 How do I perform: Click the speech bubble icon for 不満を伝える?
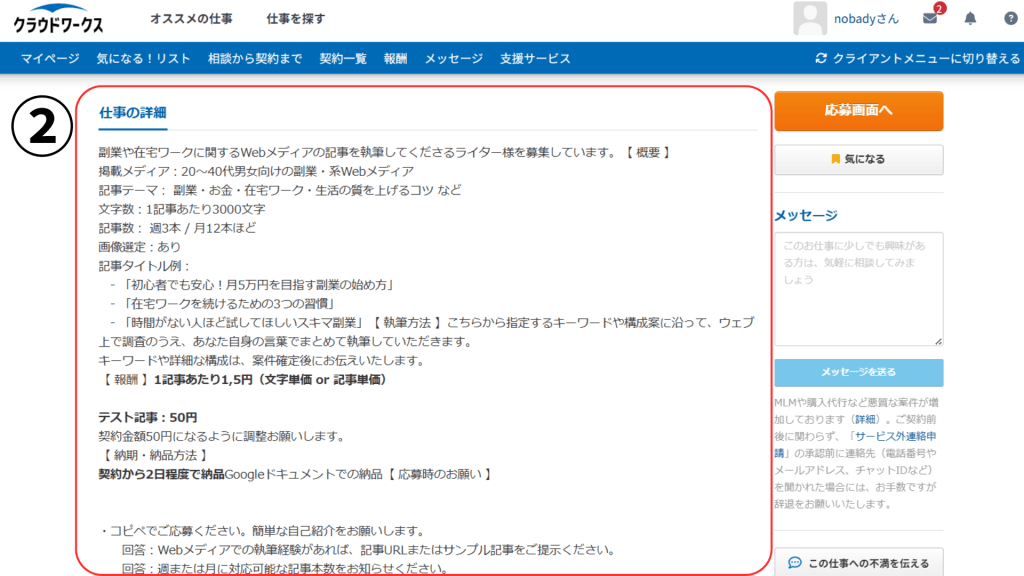(795, 563)
